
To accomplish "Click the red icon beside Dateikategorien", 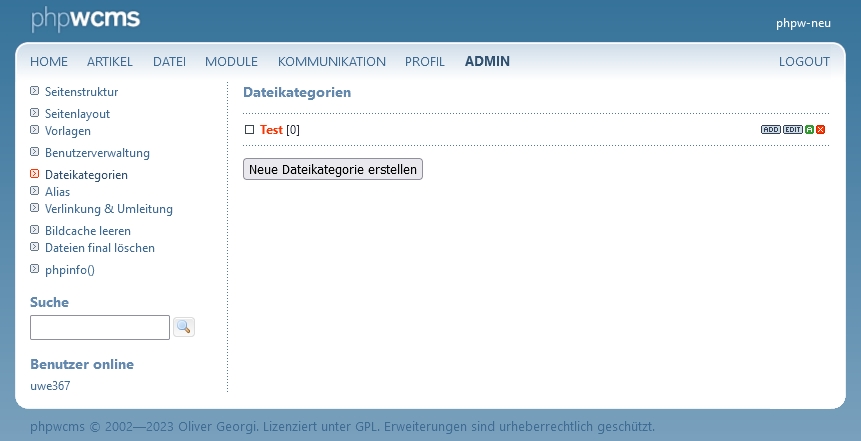I will pos(35,174).
